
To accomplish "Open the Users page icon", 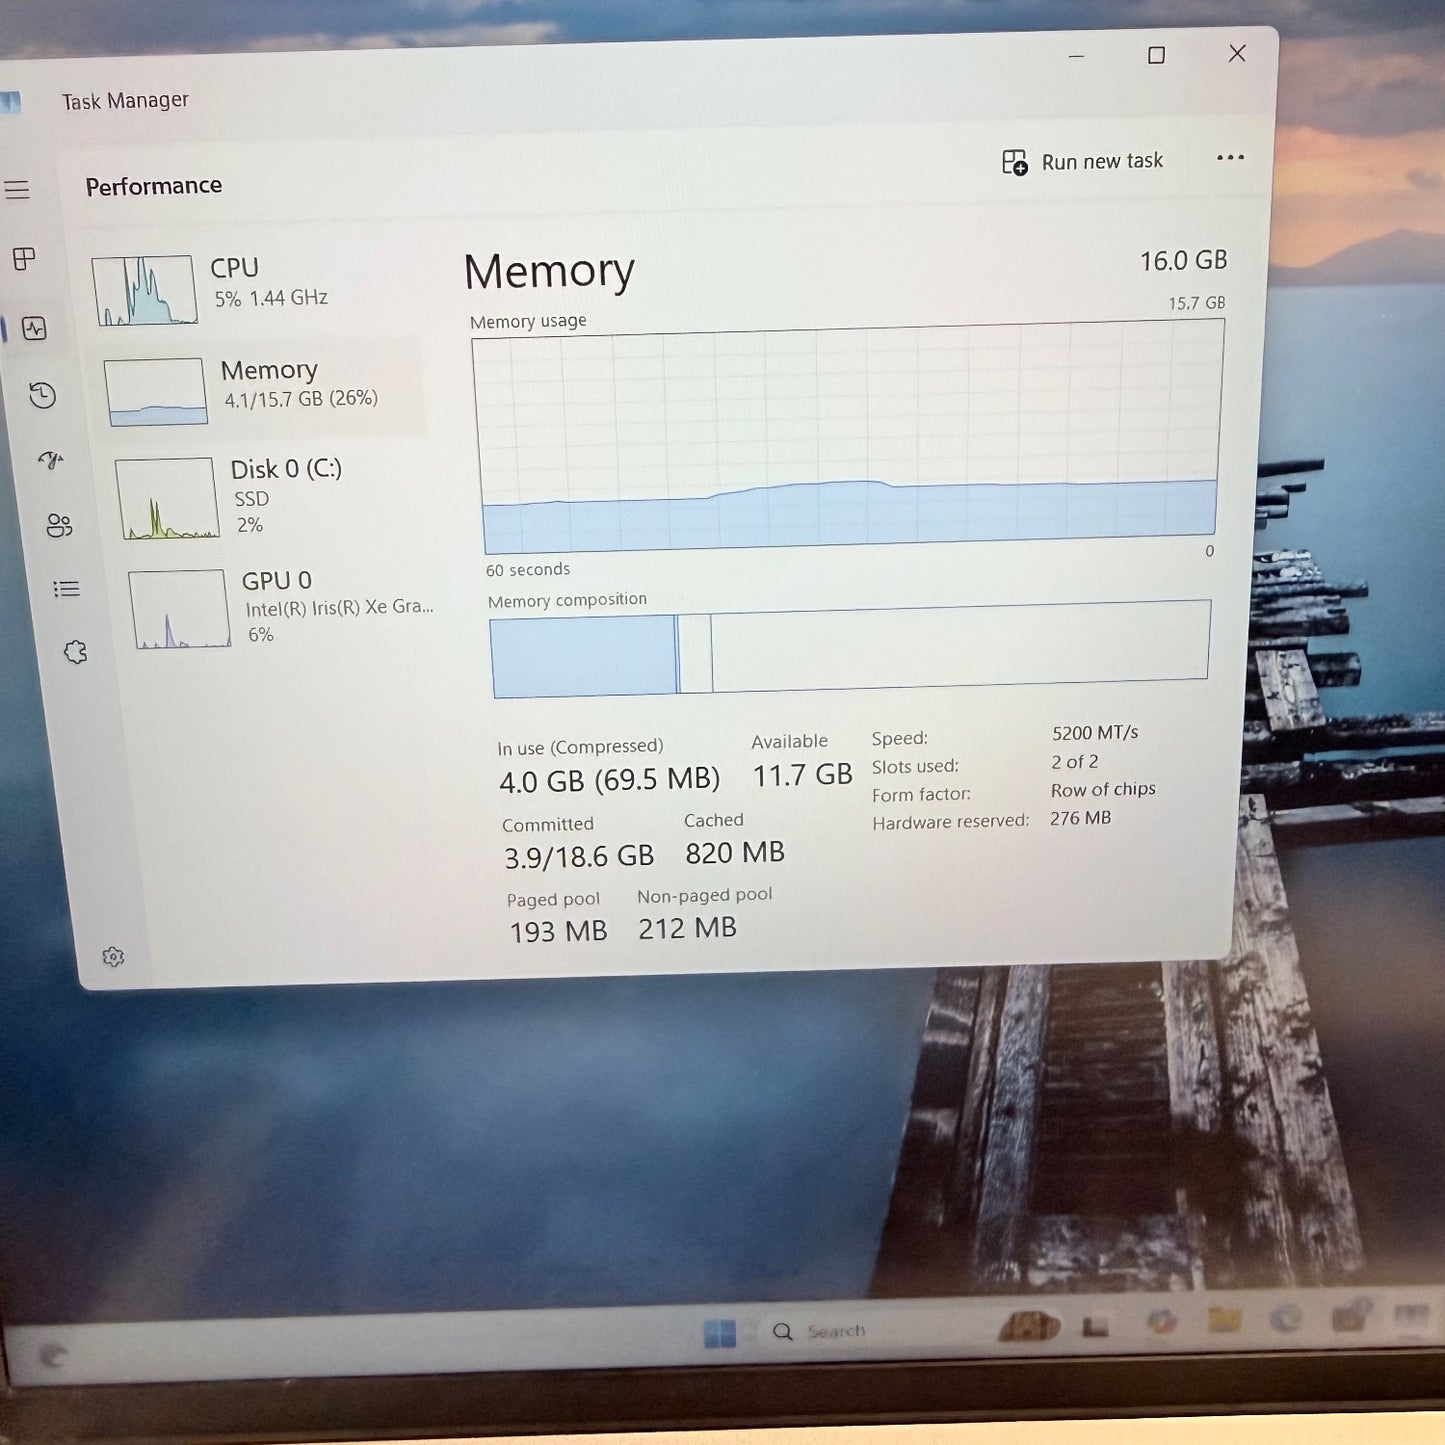I will coord(59,525).
